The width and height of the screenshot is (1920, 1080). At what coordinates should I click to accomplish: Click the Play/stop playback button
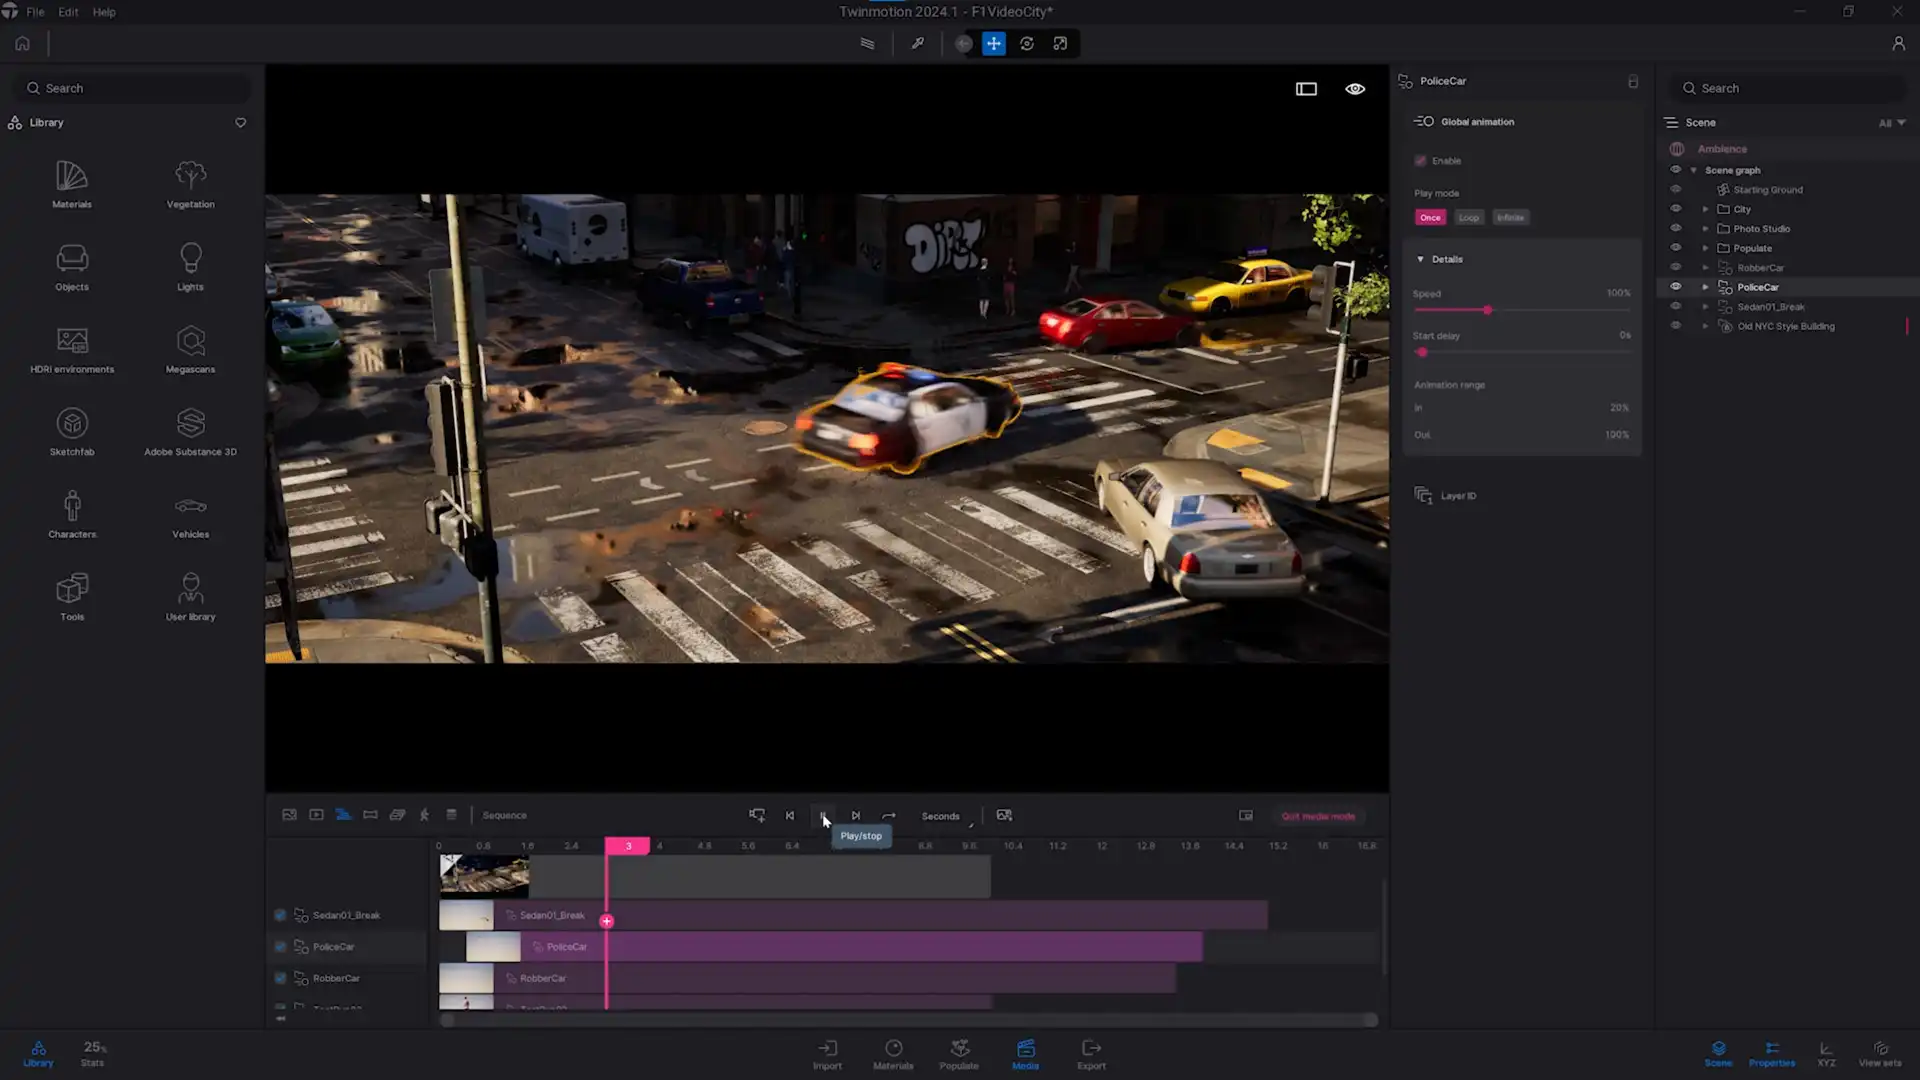(822, 816)
